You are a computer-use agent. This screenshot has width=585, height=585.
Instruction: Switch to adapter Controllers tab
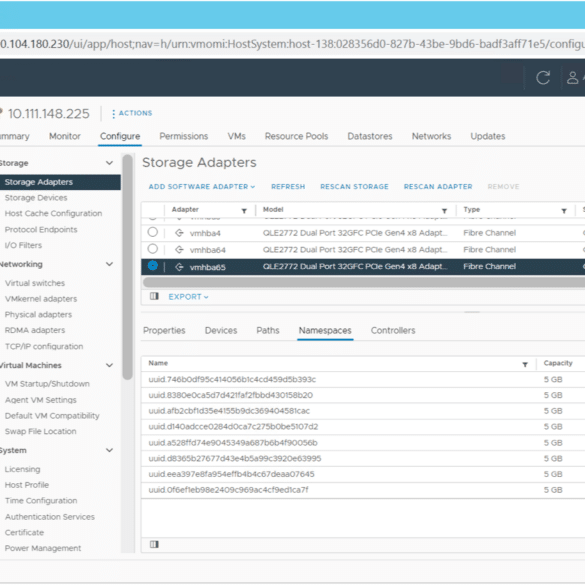point(393,331)
